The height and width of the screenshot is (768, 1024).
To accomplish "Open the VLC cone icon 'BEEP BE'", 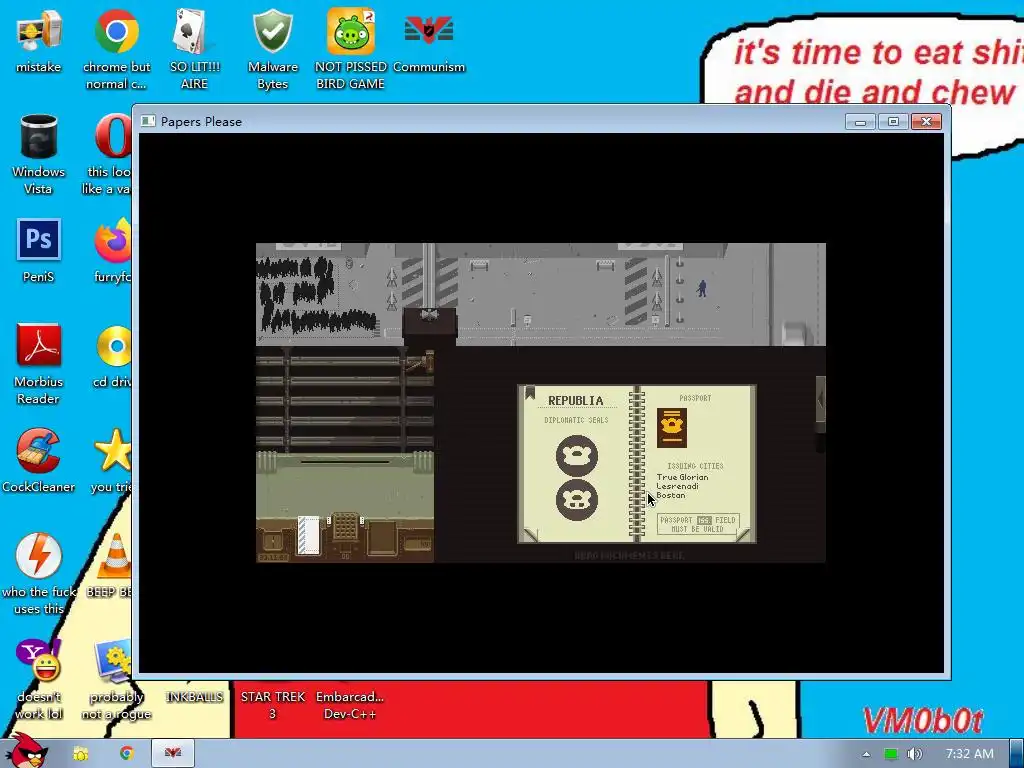I will point(110,566).
